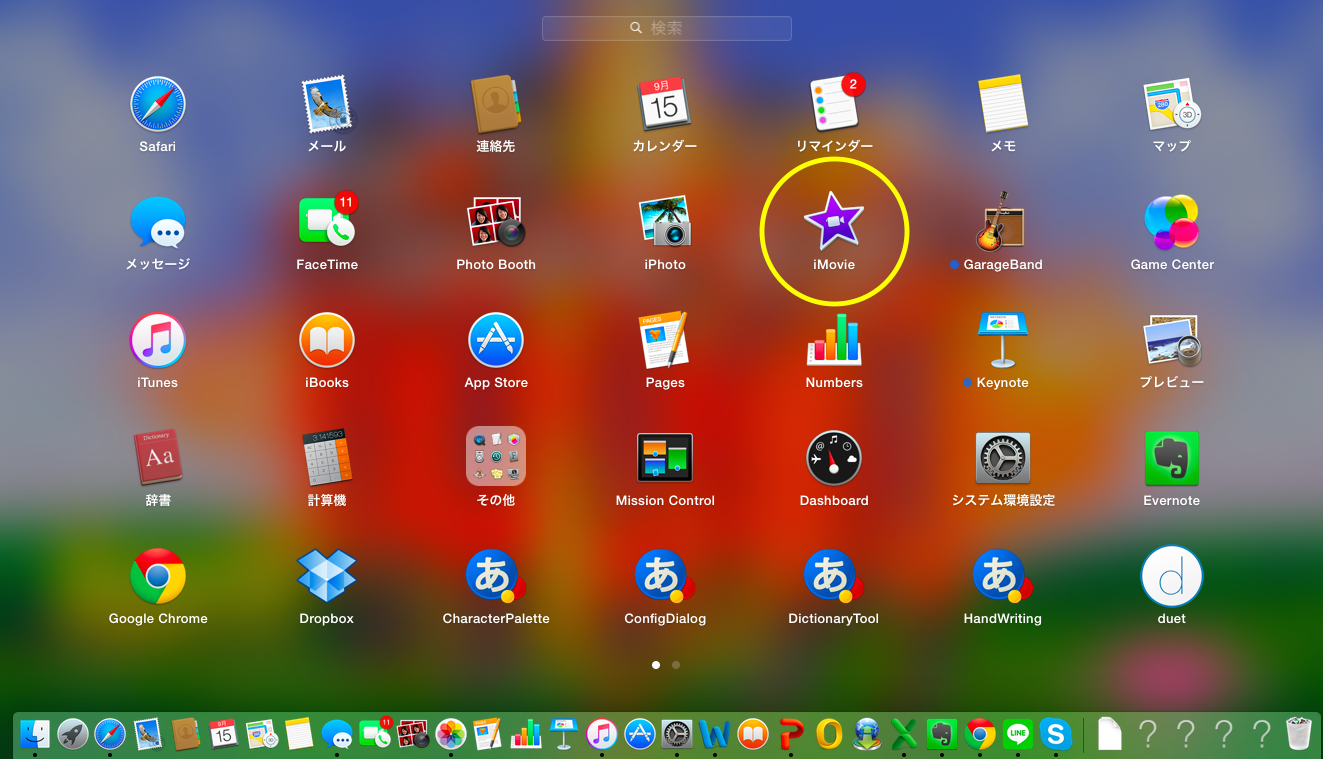Launch メール from the Launchpad grid
The height and width of the screenshot is (759, 1323).
tap(327, 104)
